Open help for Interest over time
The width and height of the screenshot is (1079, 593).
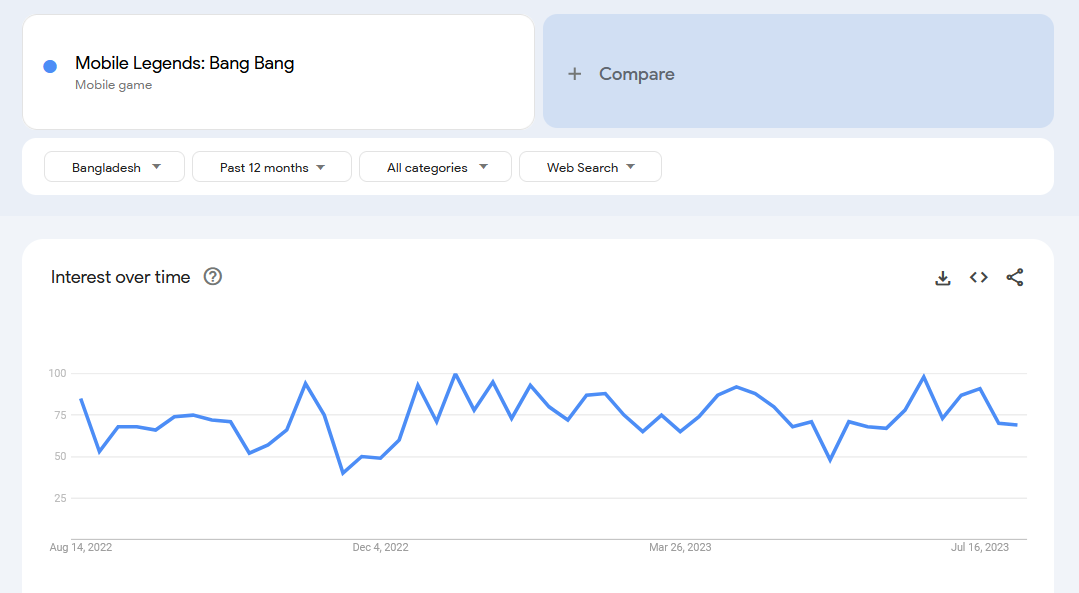[213, 277]
